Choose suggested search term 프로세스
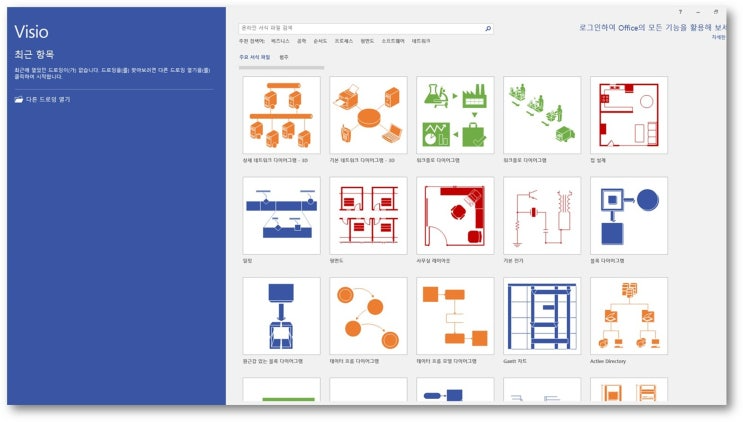The width and height of the screenshot is (743, 422). pos(344,41)
